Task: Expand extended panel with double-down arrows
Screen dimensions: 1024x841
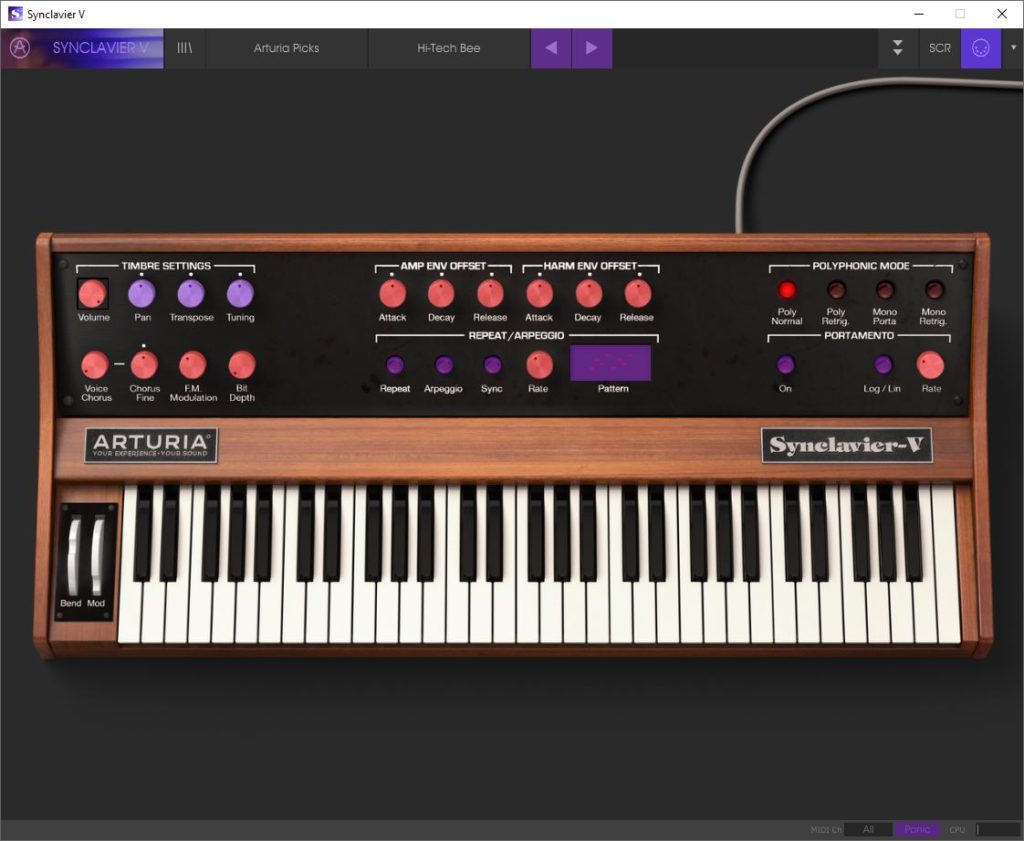Action: pos(898,48)
